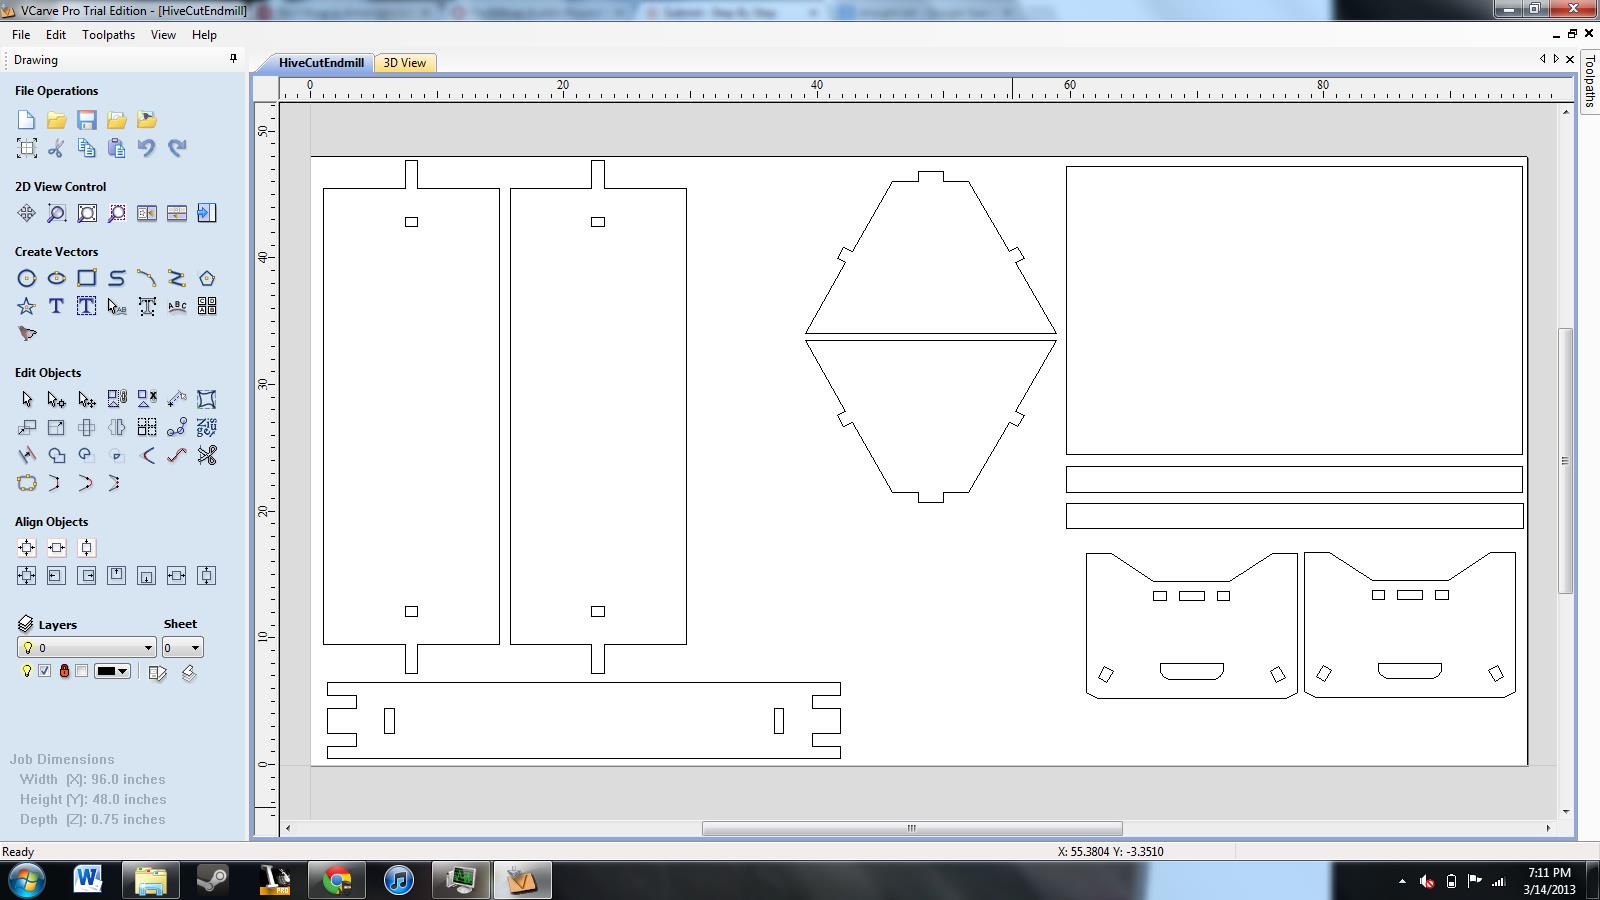Open iTunes from the taskbar
This screenshot has height=900, width=1600.
[x=399, y=881]
